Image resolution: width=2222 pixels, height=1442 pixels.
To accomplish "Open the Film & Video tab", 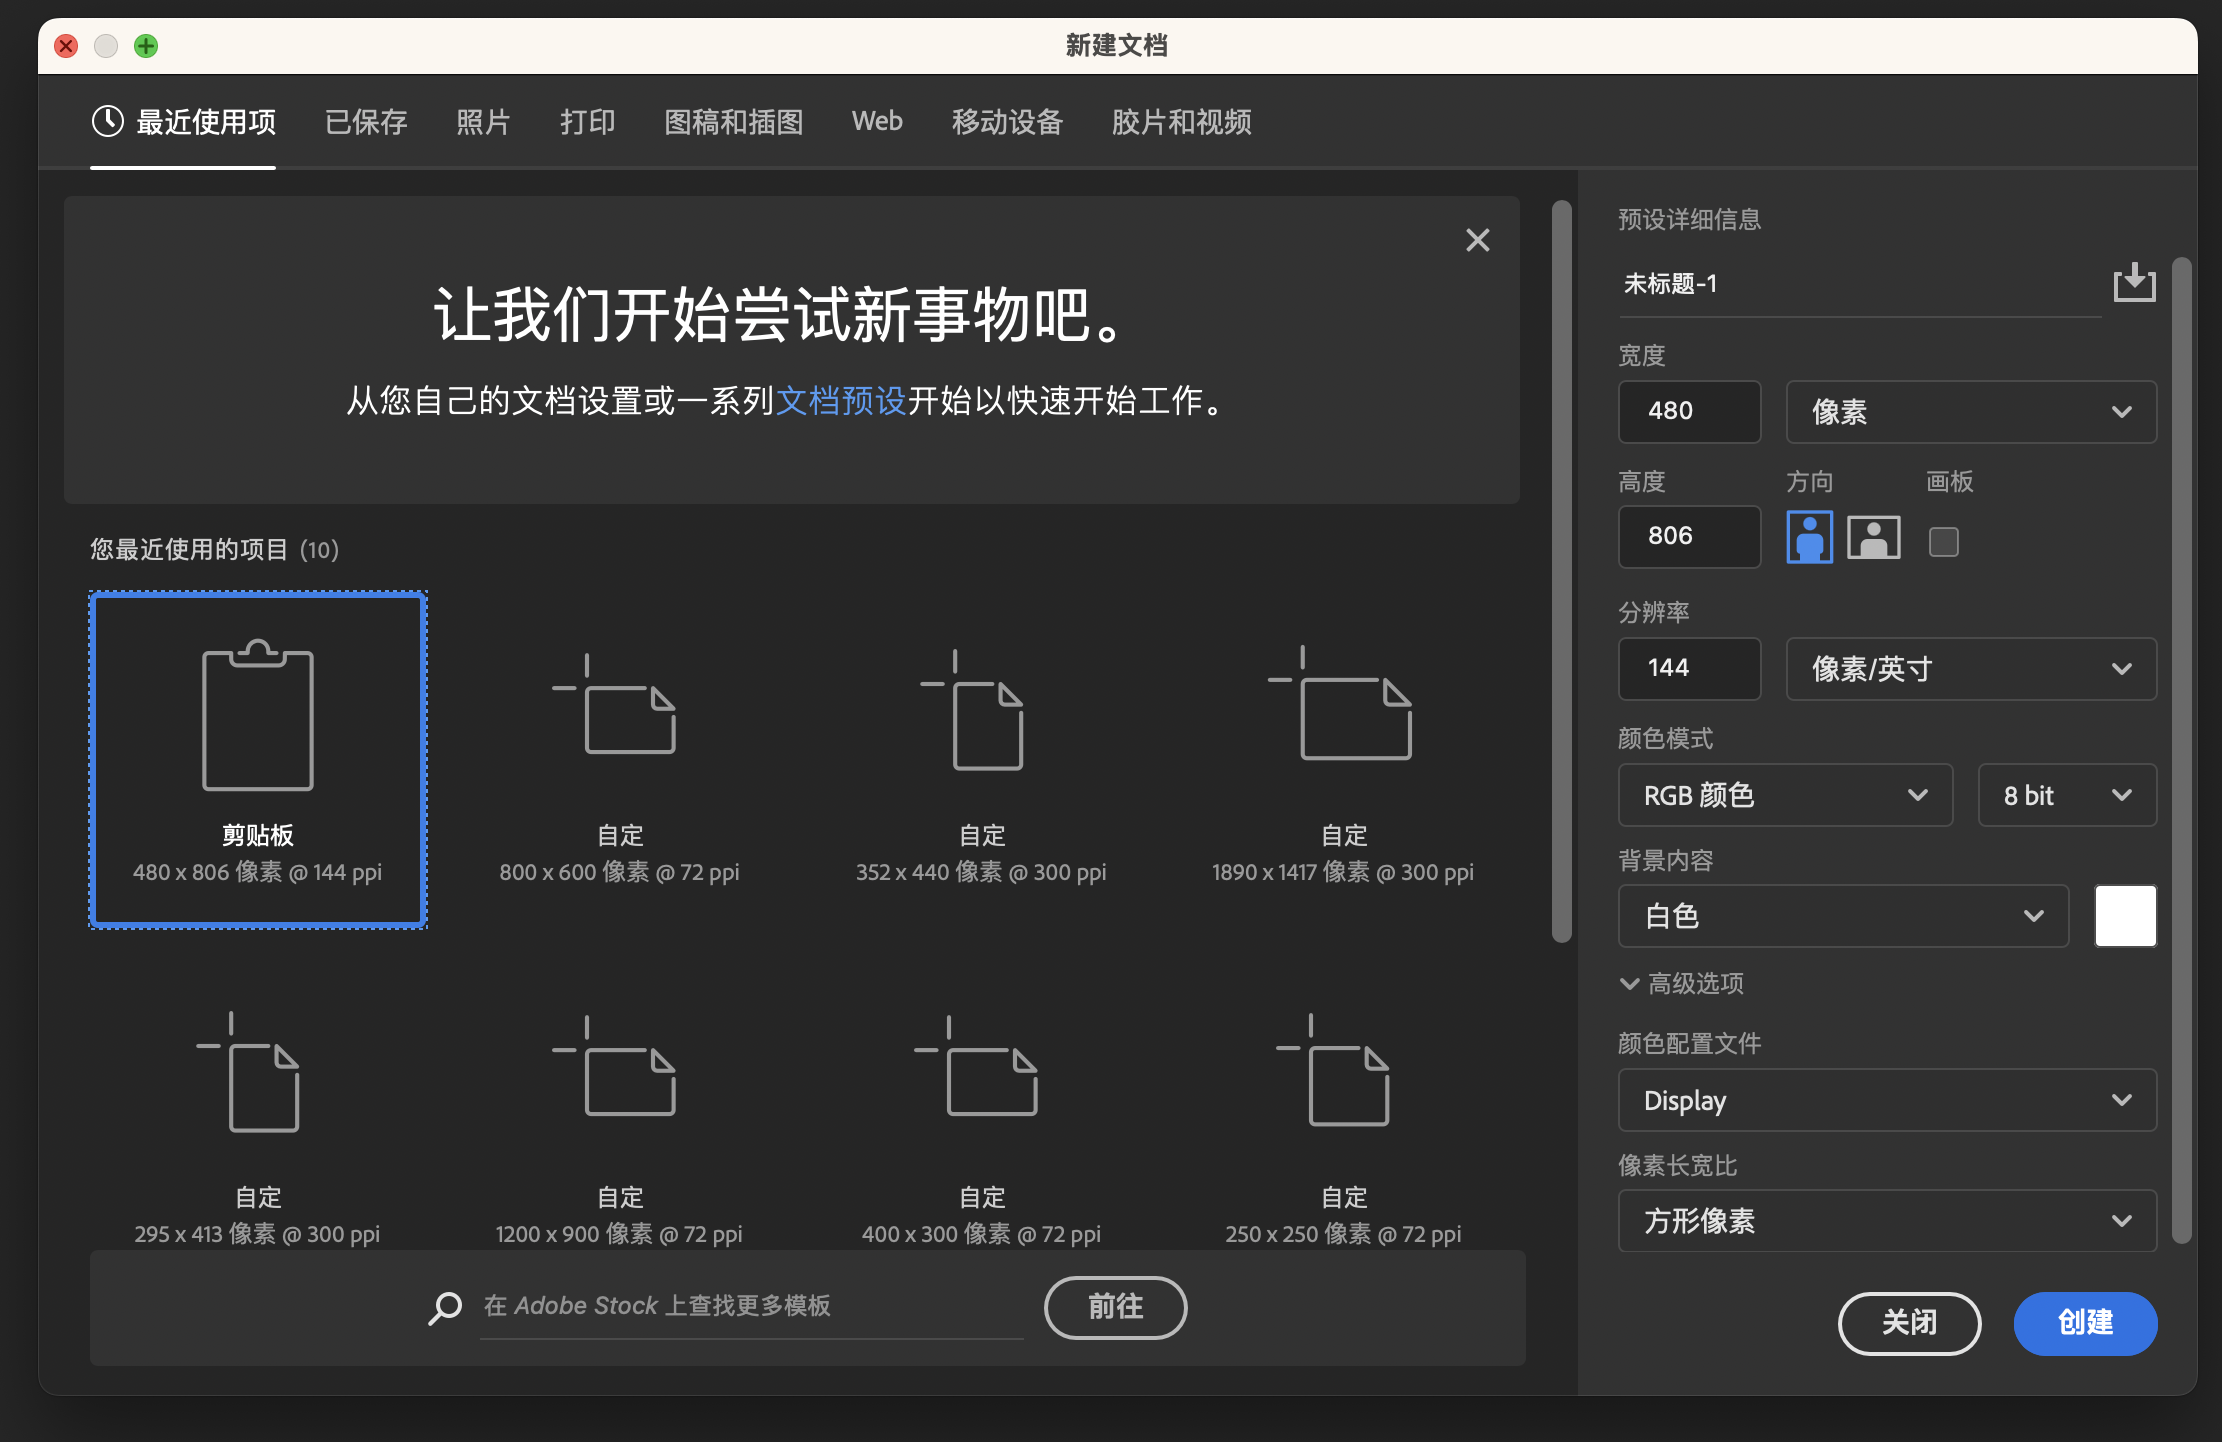I will [1181, 122].
